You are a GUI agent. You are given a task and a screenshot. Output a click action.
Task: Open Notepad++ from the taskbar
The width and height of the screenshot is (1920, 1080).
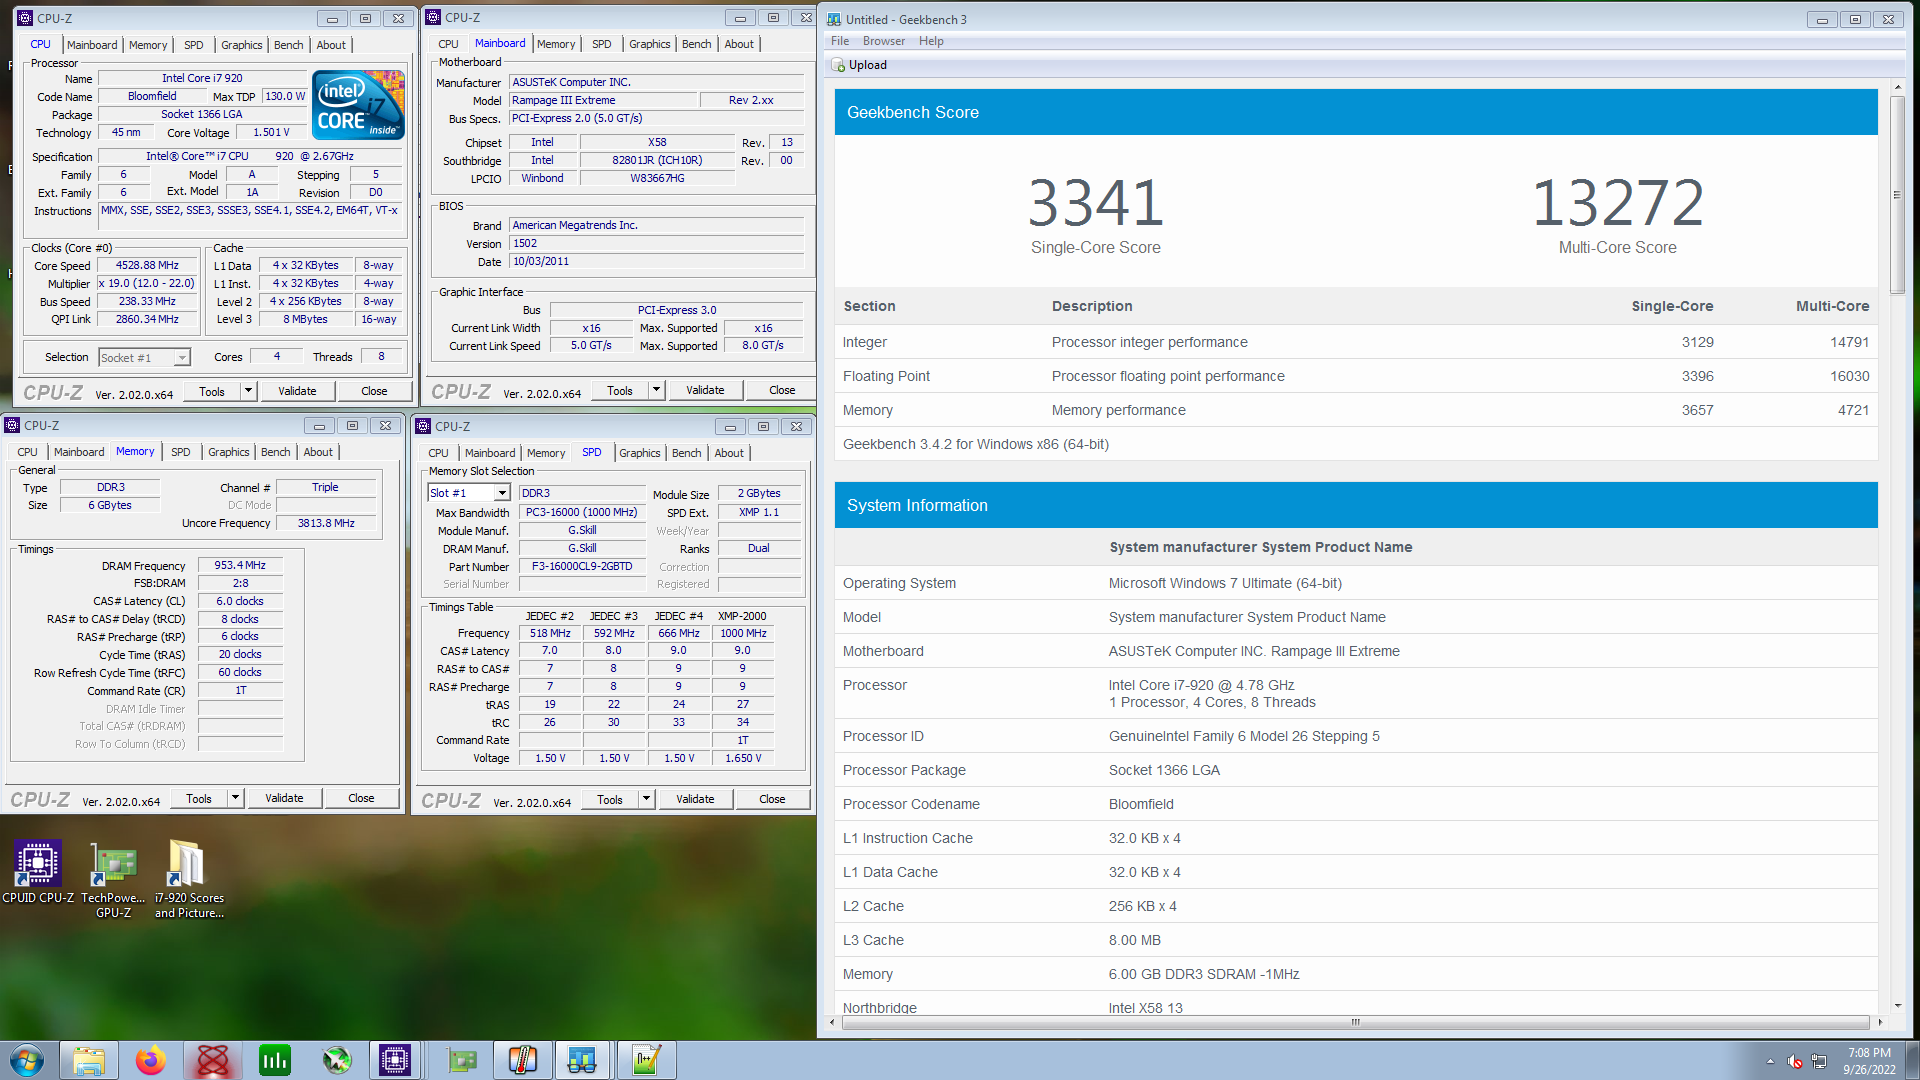646,1060
